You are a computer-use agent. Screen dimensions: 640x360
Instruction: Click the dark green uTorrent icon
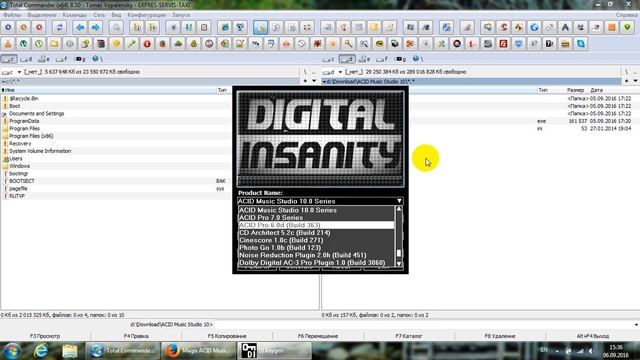coord(24,44)
